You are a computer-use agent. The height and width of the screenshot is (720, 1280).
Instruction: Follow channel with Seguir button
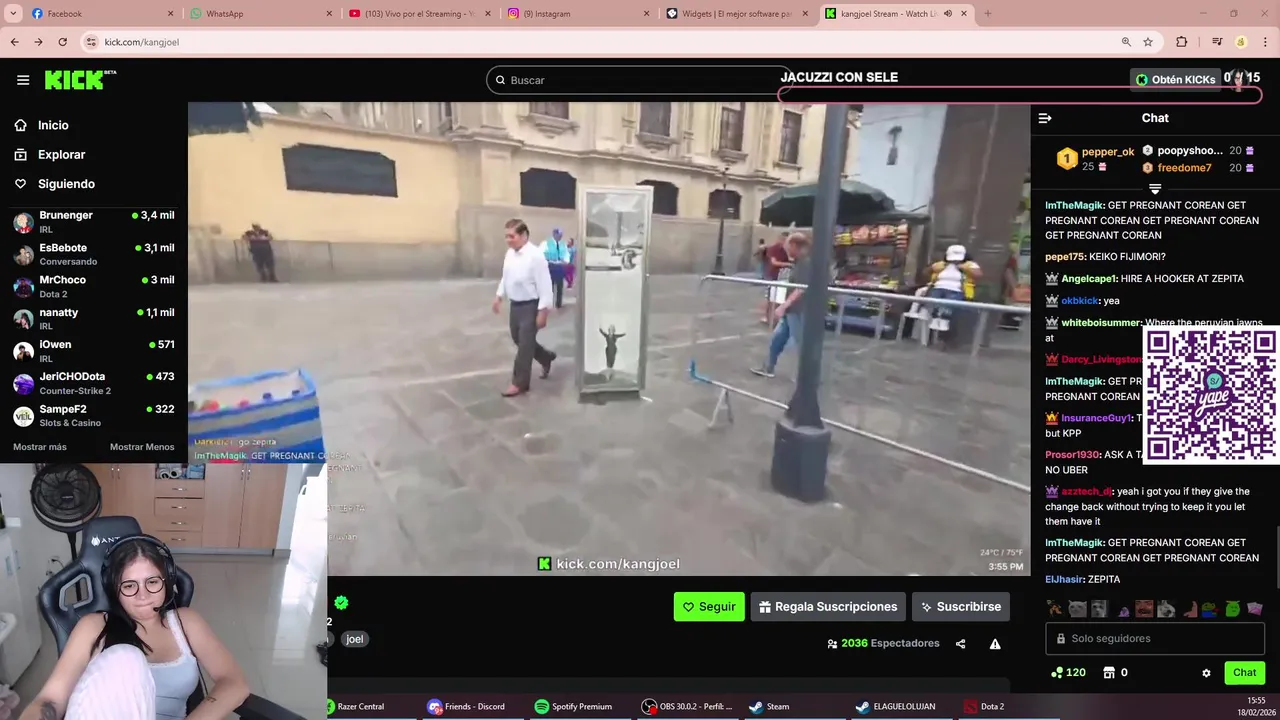709,607
